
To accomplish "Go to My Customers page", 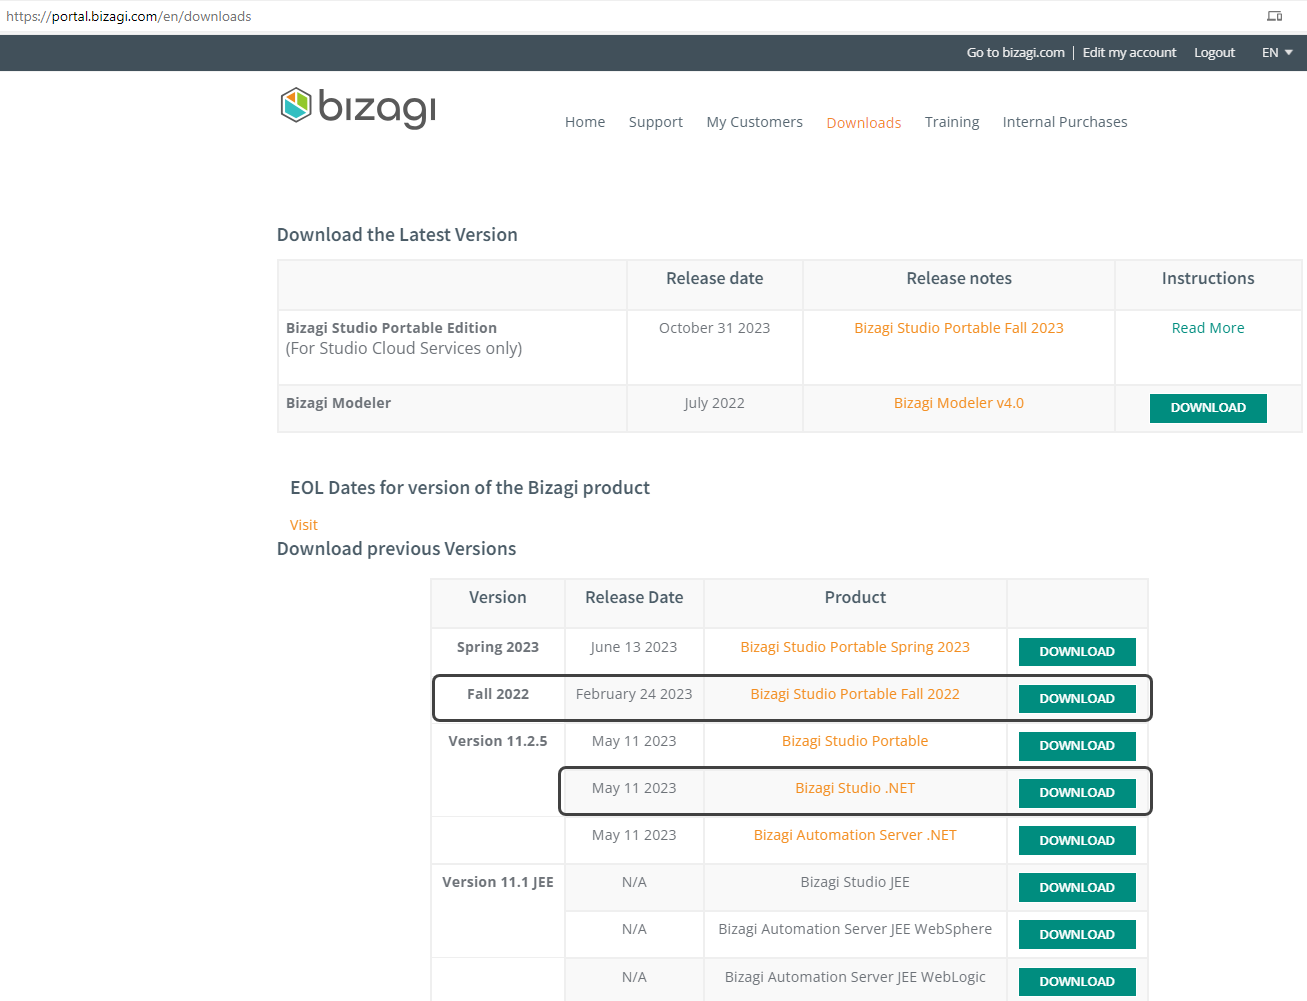I will click(x=754, y=122).
